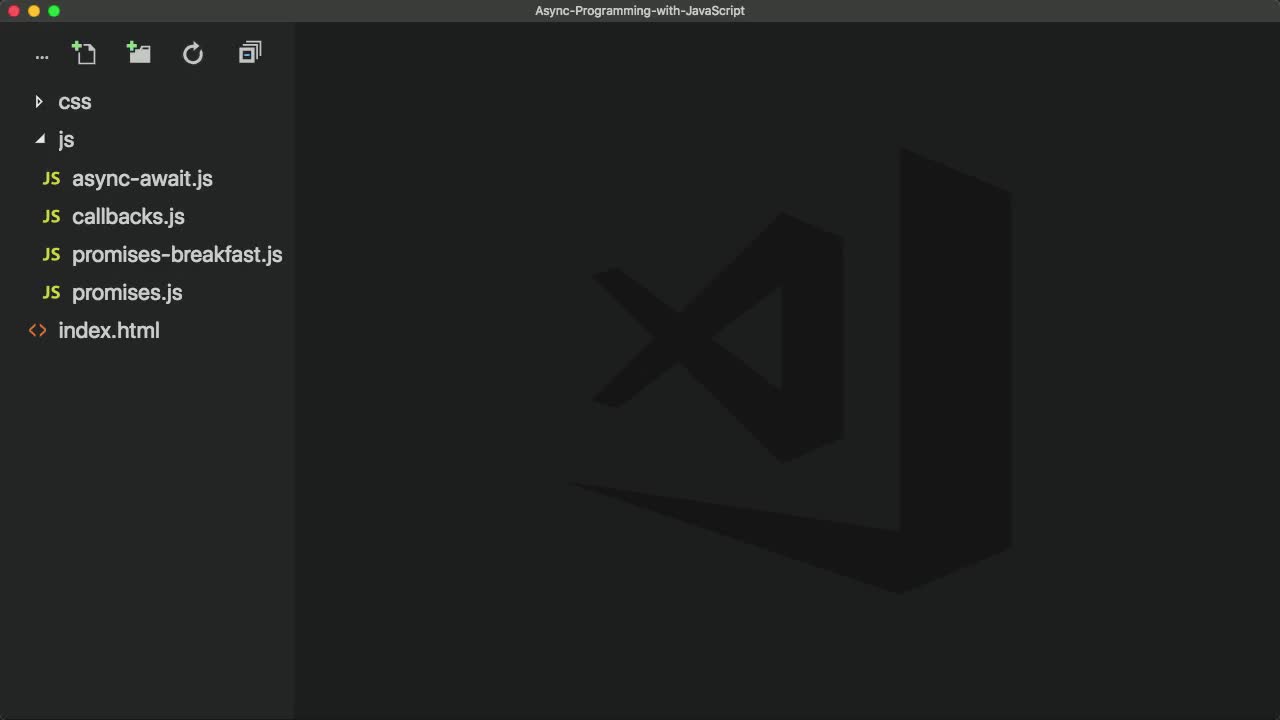This screenshot has width=1280, height=720.
Task: Click the JS icon beside callbacks.js
Action: click(51, 216)
